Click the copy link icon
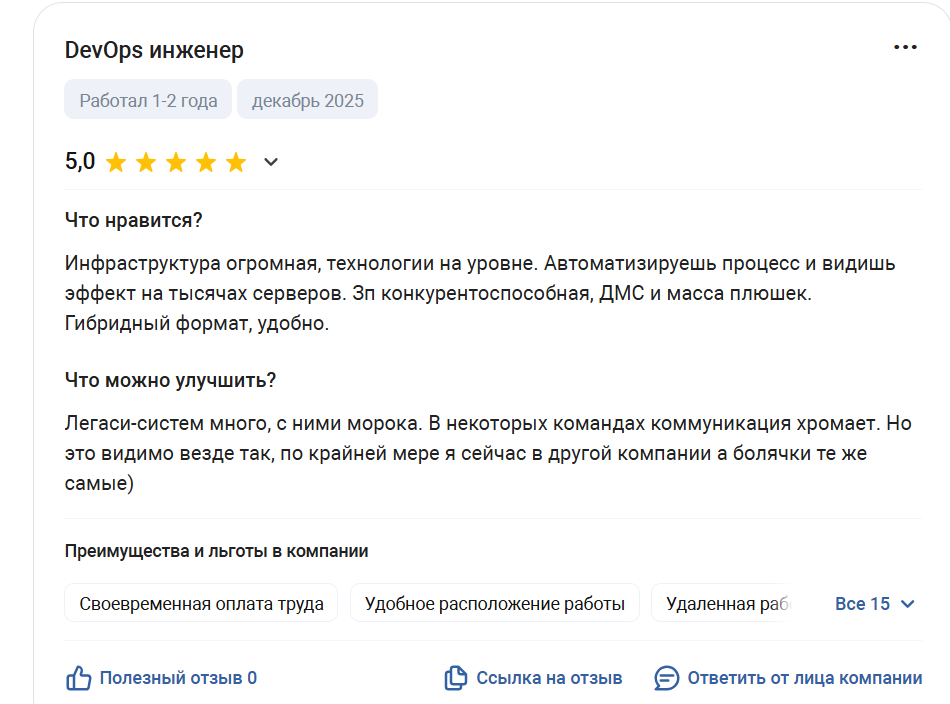The height and width of the screenshot is (704, 950). pos(456,678)
